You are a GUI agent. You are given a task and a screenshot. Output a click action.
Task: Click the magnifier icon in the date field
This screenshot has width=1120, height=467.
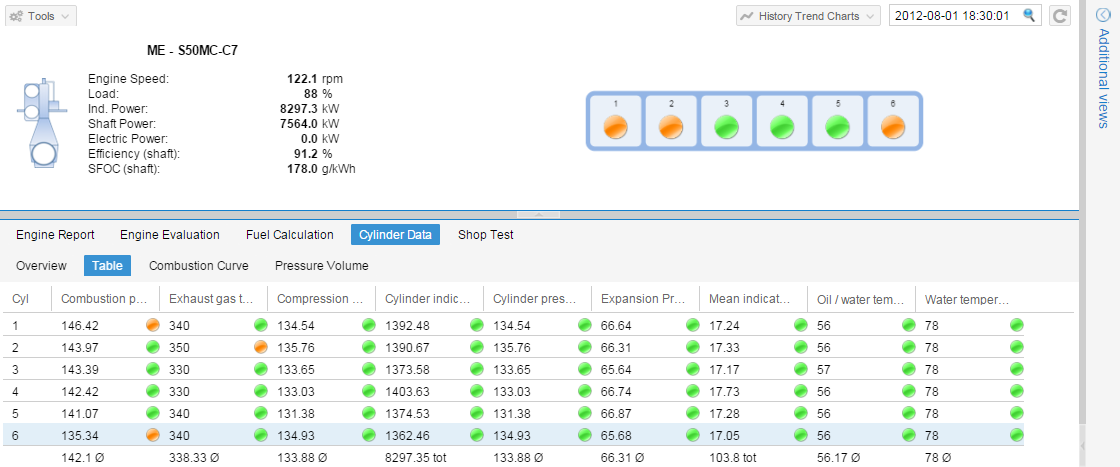(1030, 16)
